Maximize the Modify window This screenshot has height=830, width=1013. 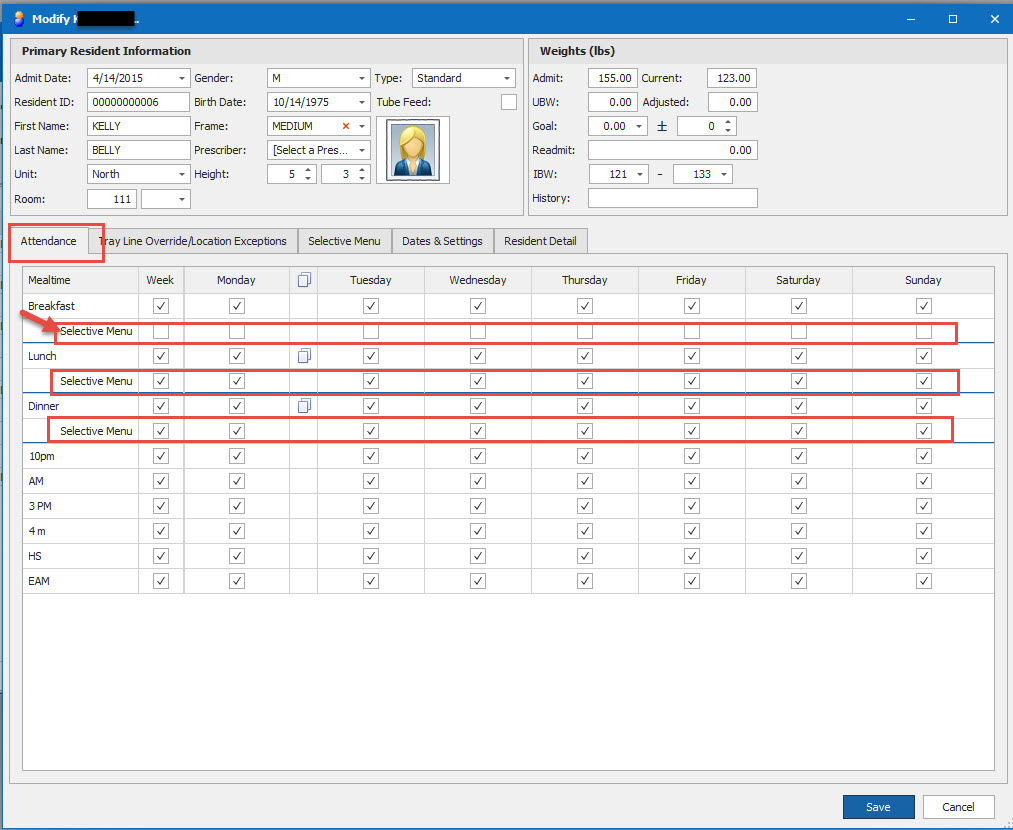(x=952, y=19)
